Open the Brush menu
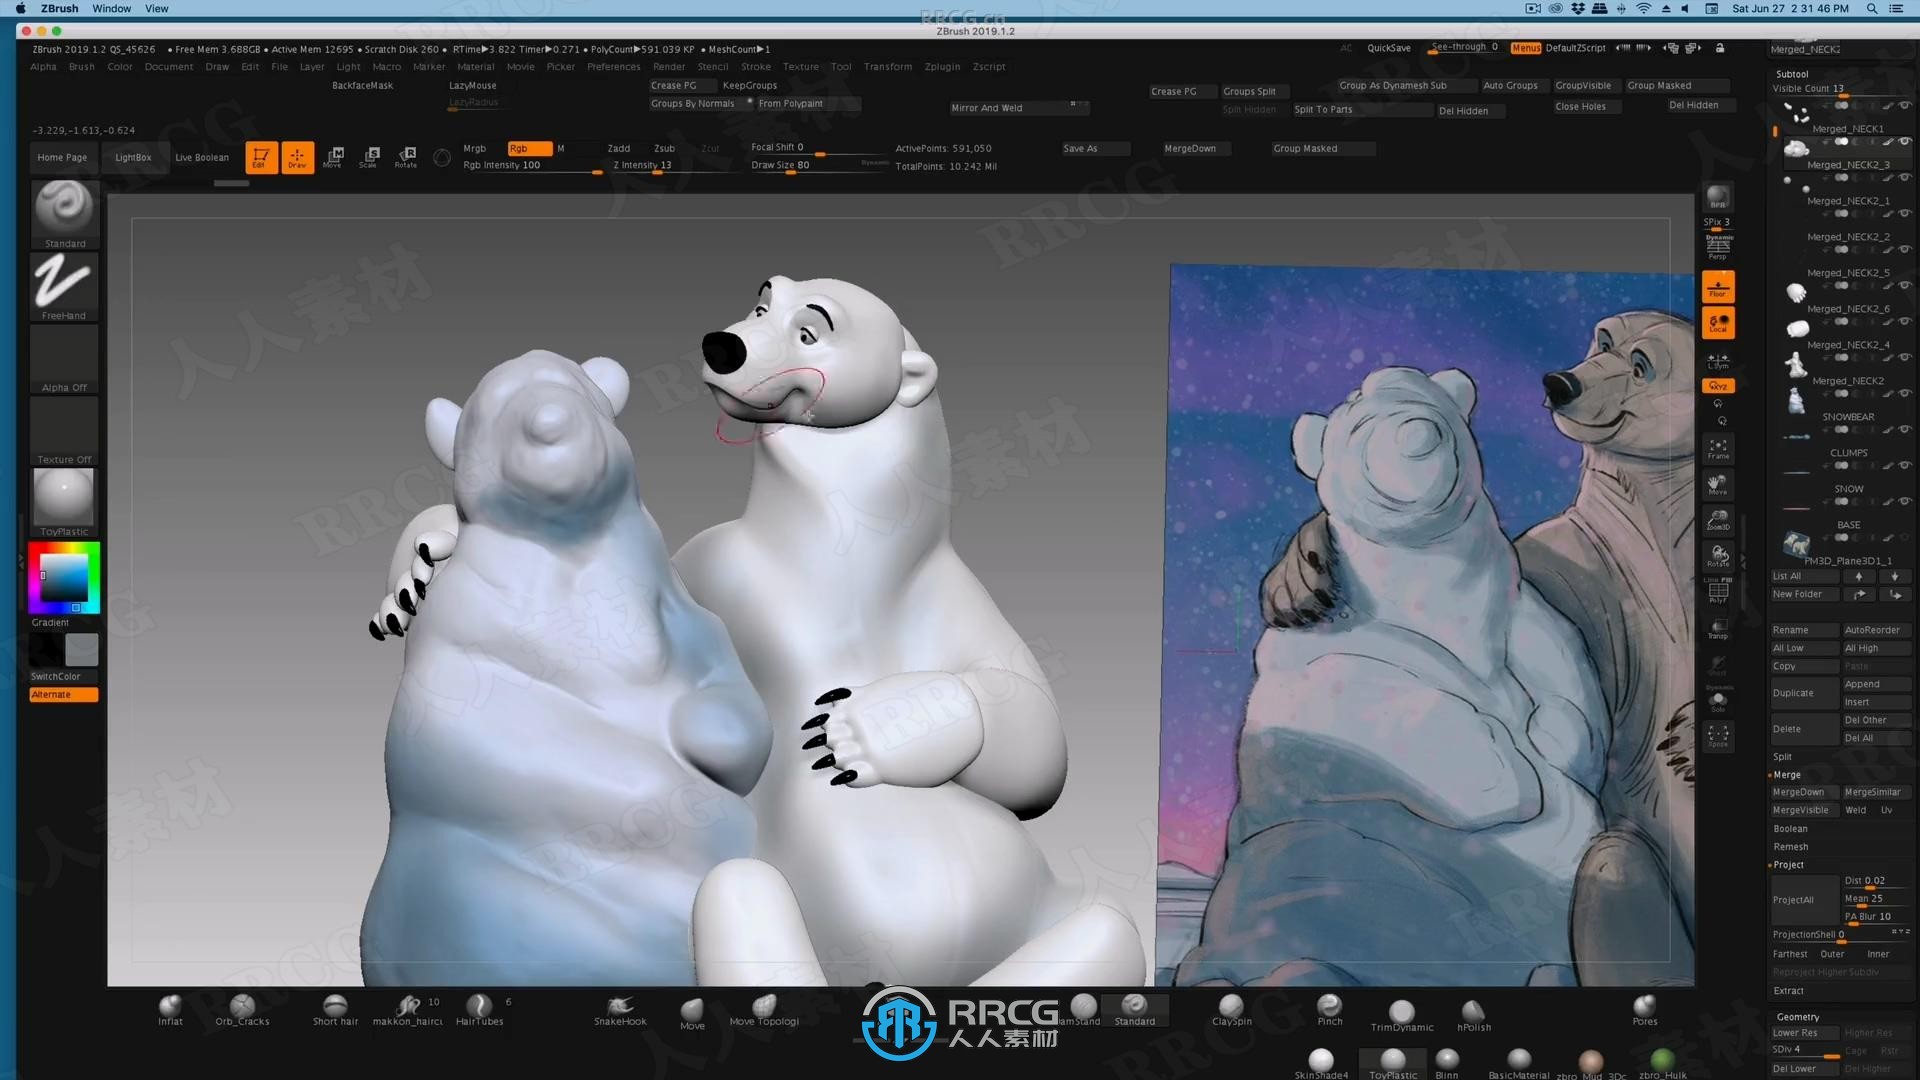This screenshot has width=1920, height=1080. (82, 67)
